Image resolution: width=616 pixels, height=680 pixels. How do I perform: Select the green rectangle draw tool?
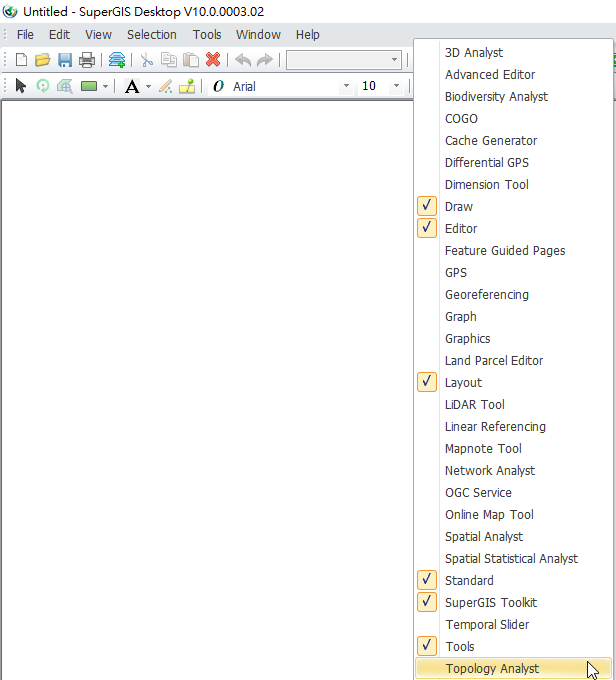(x=89, y=86)
